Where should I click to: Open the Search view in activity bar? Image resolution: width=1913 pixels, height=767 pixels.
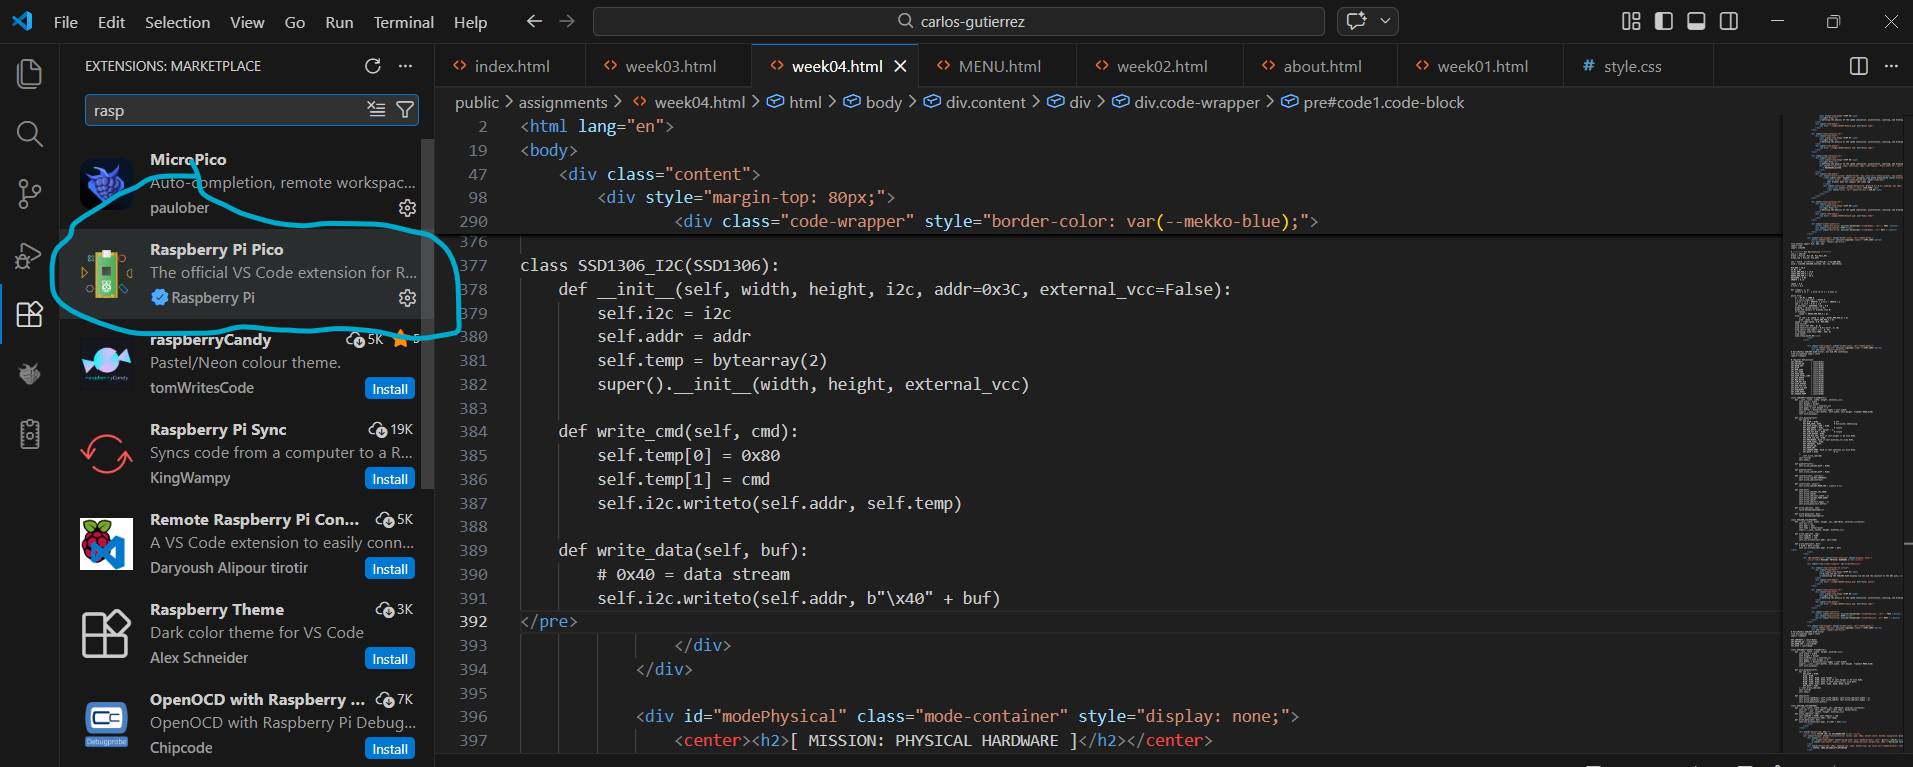pos(30,134)
